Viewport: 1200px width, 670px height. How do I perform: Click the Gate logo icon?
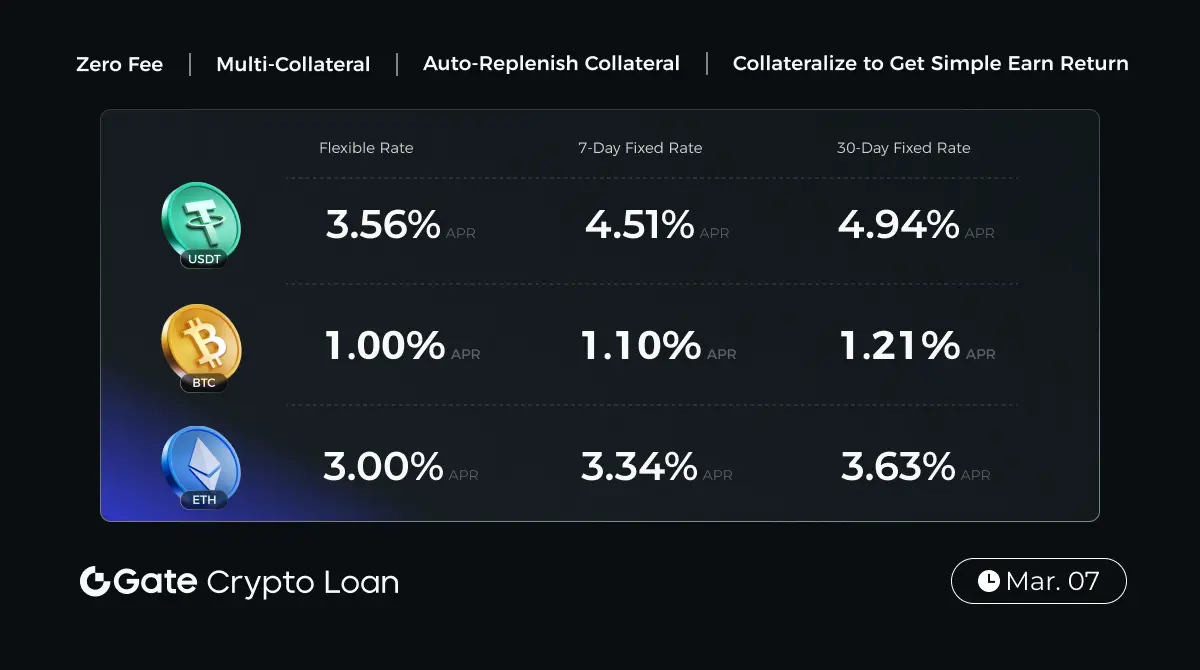pyautogui.click(x=95, y=582)
